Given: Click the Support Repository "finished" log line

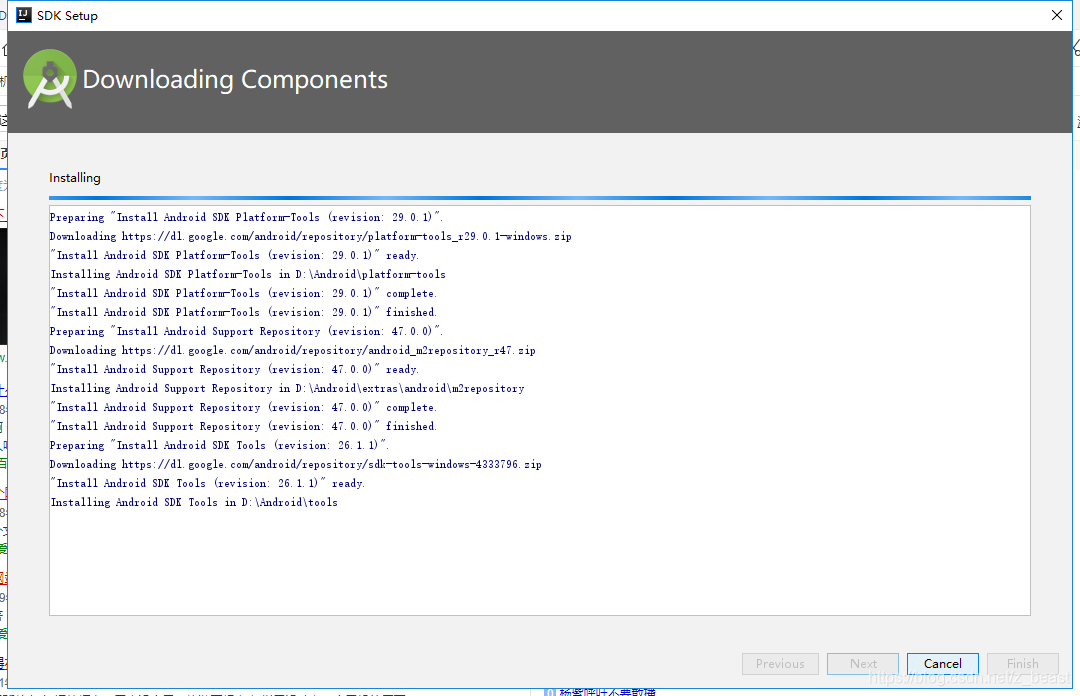Looking at the screenshot, I should [243, 427].
